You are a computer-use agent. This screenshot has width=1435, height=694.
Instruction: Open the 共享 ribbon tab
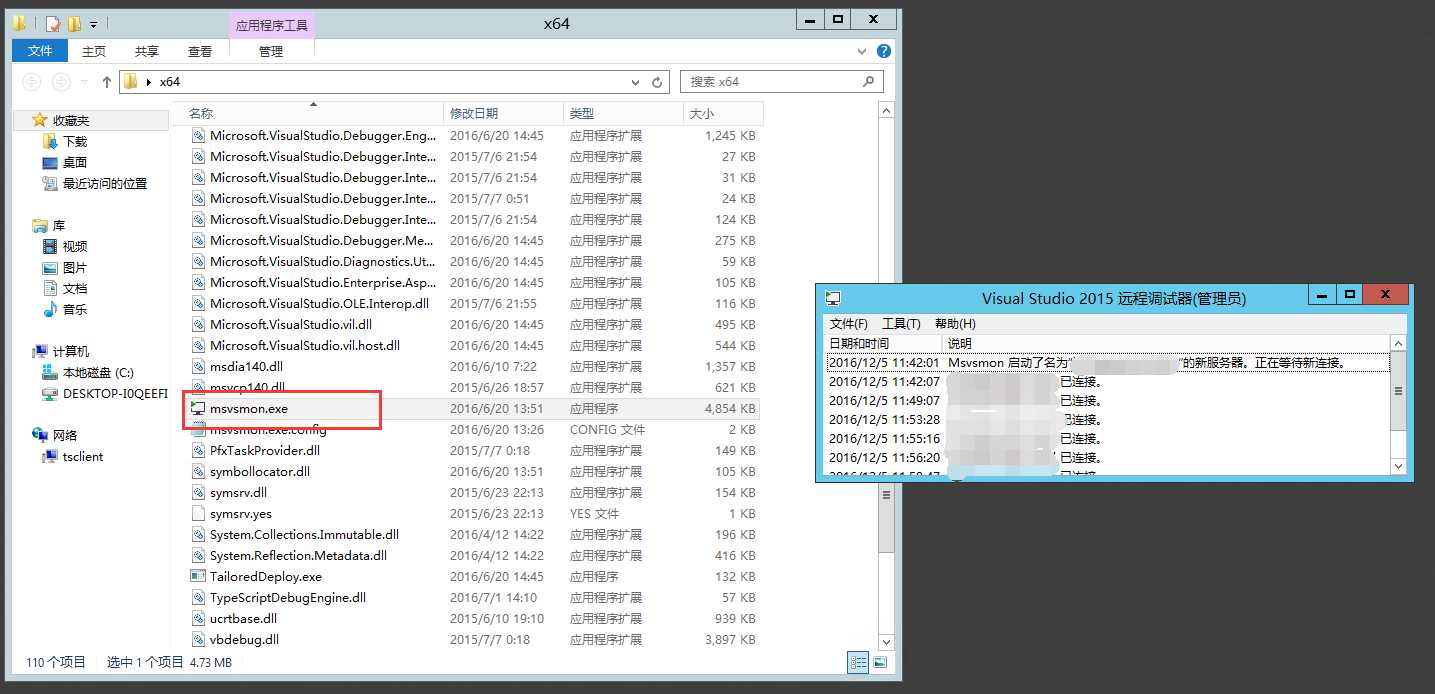click(x=147, y=51)
